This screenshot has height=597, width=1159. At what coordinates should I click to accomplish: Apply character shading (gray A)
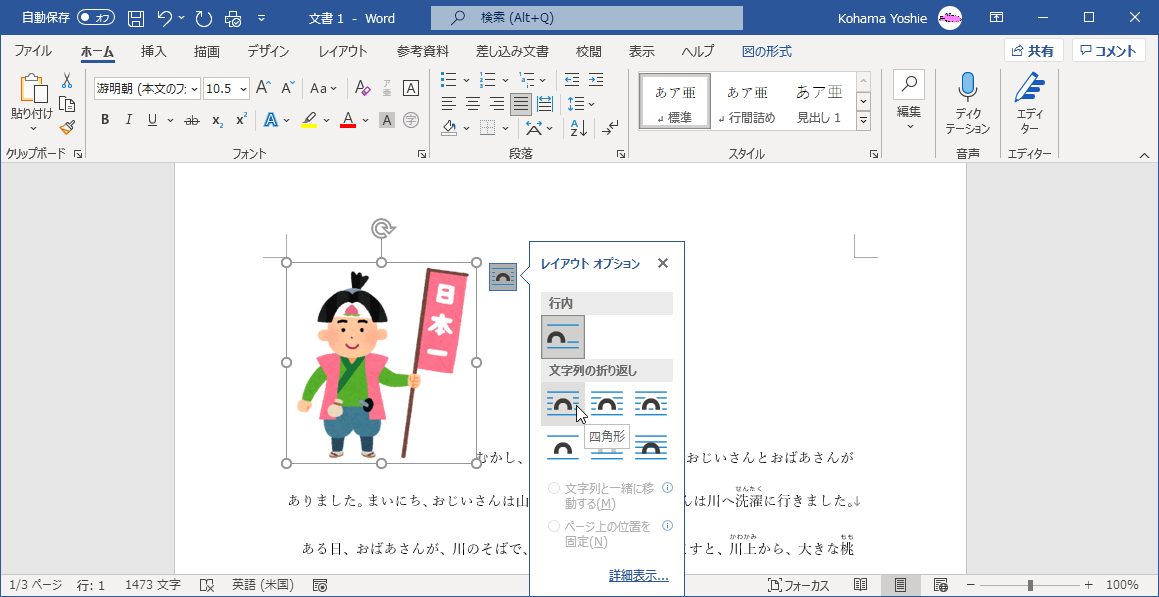tap(387, 120)
